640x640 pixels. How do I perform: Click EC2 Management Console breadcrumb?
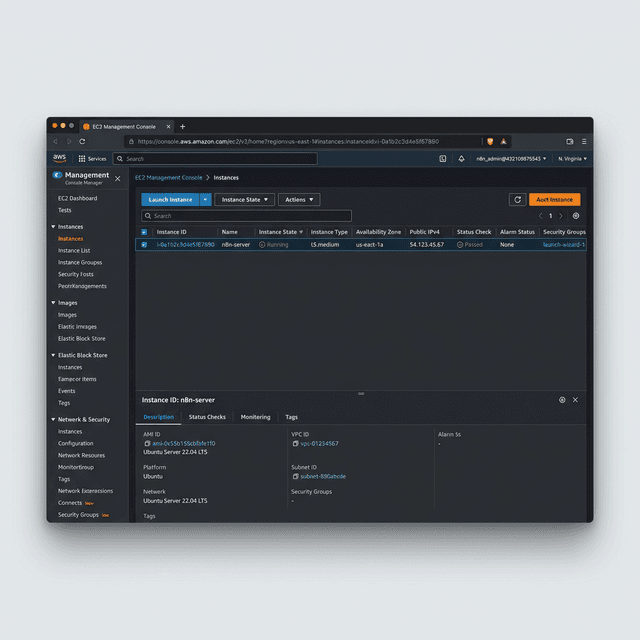[x=169, y=178]
